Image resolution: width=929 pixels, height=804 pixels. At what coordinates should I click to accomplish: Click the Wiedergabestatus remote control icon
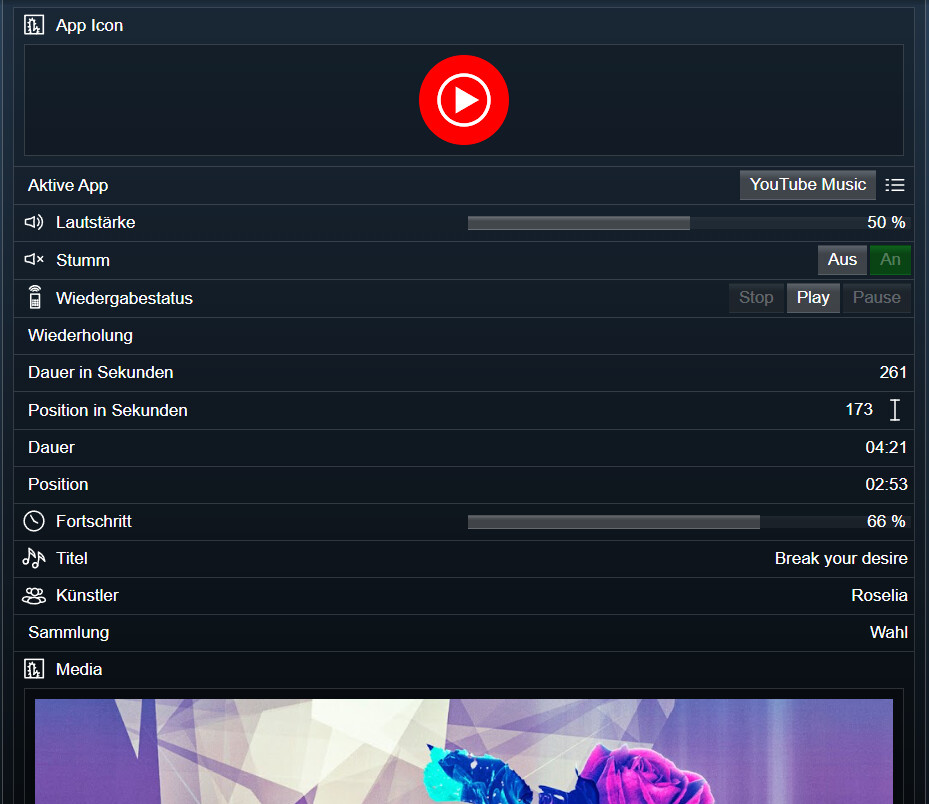point(35,297)
